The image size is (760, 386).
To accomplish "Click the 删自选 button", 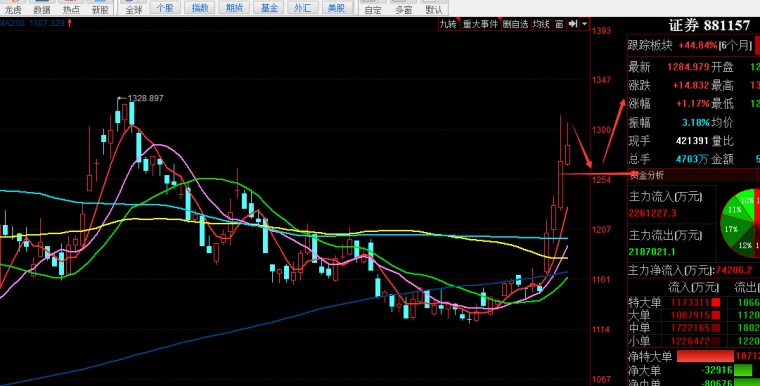I will tap(515, 24).
